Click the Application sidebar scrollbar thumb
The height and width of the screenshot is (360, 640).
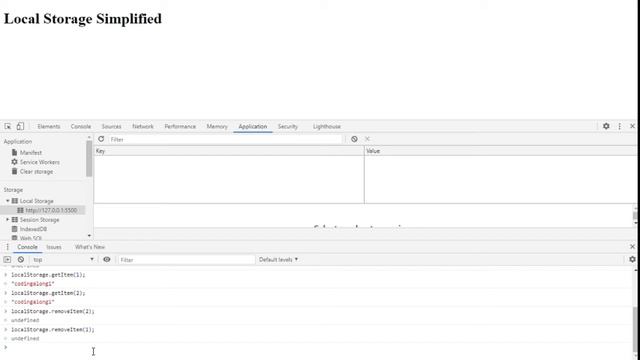pos(89,158)
